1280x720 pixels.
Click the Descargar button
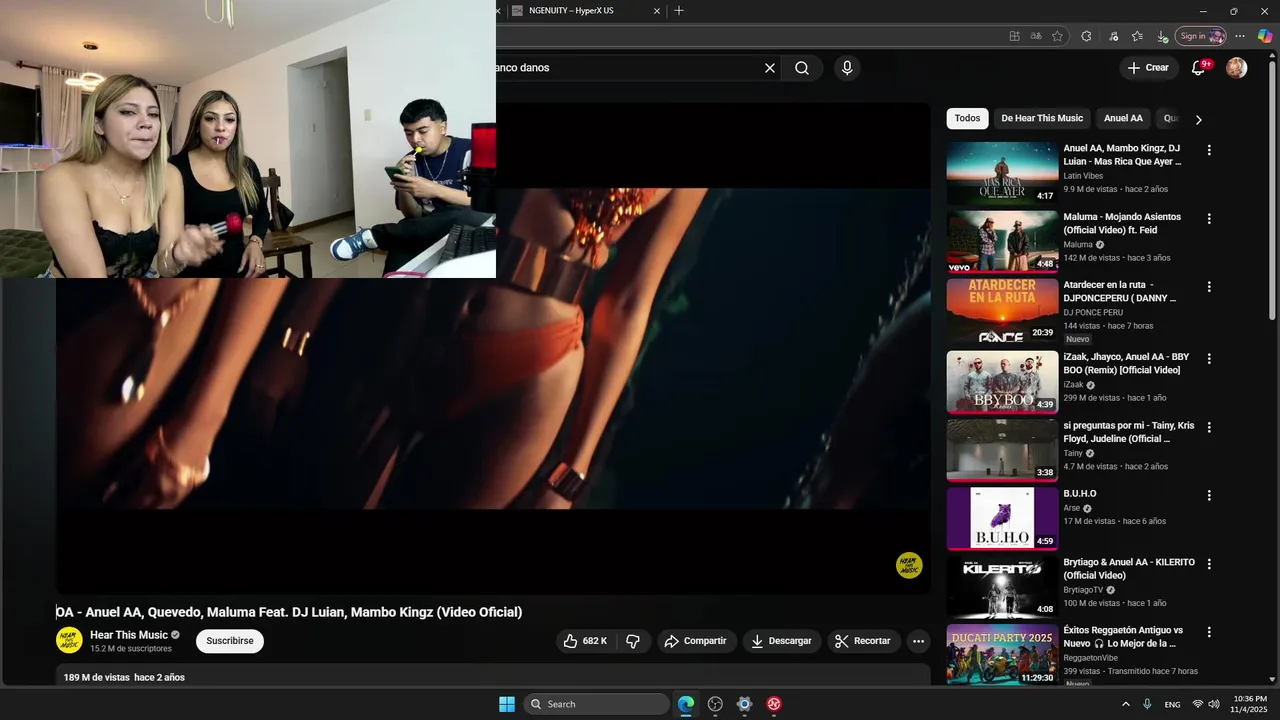pyautogui.click(x=781, y=641)
